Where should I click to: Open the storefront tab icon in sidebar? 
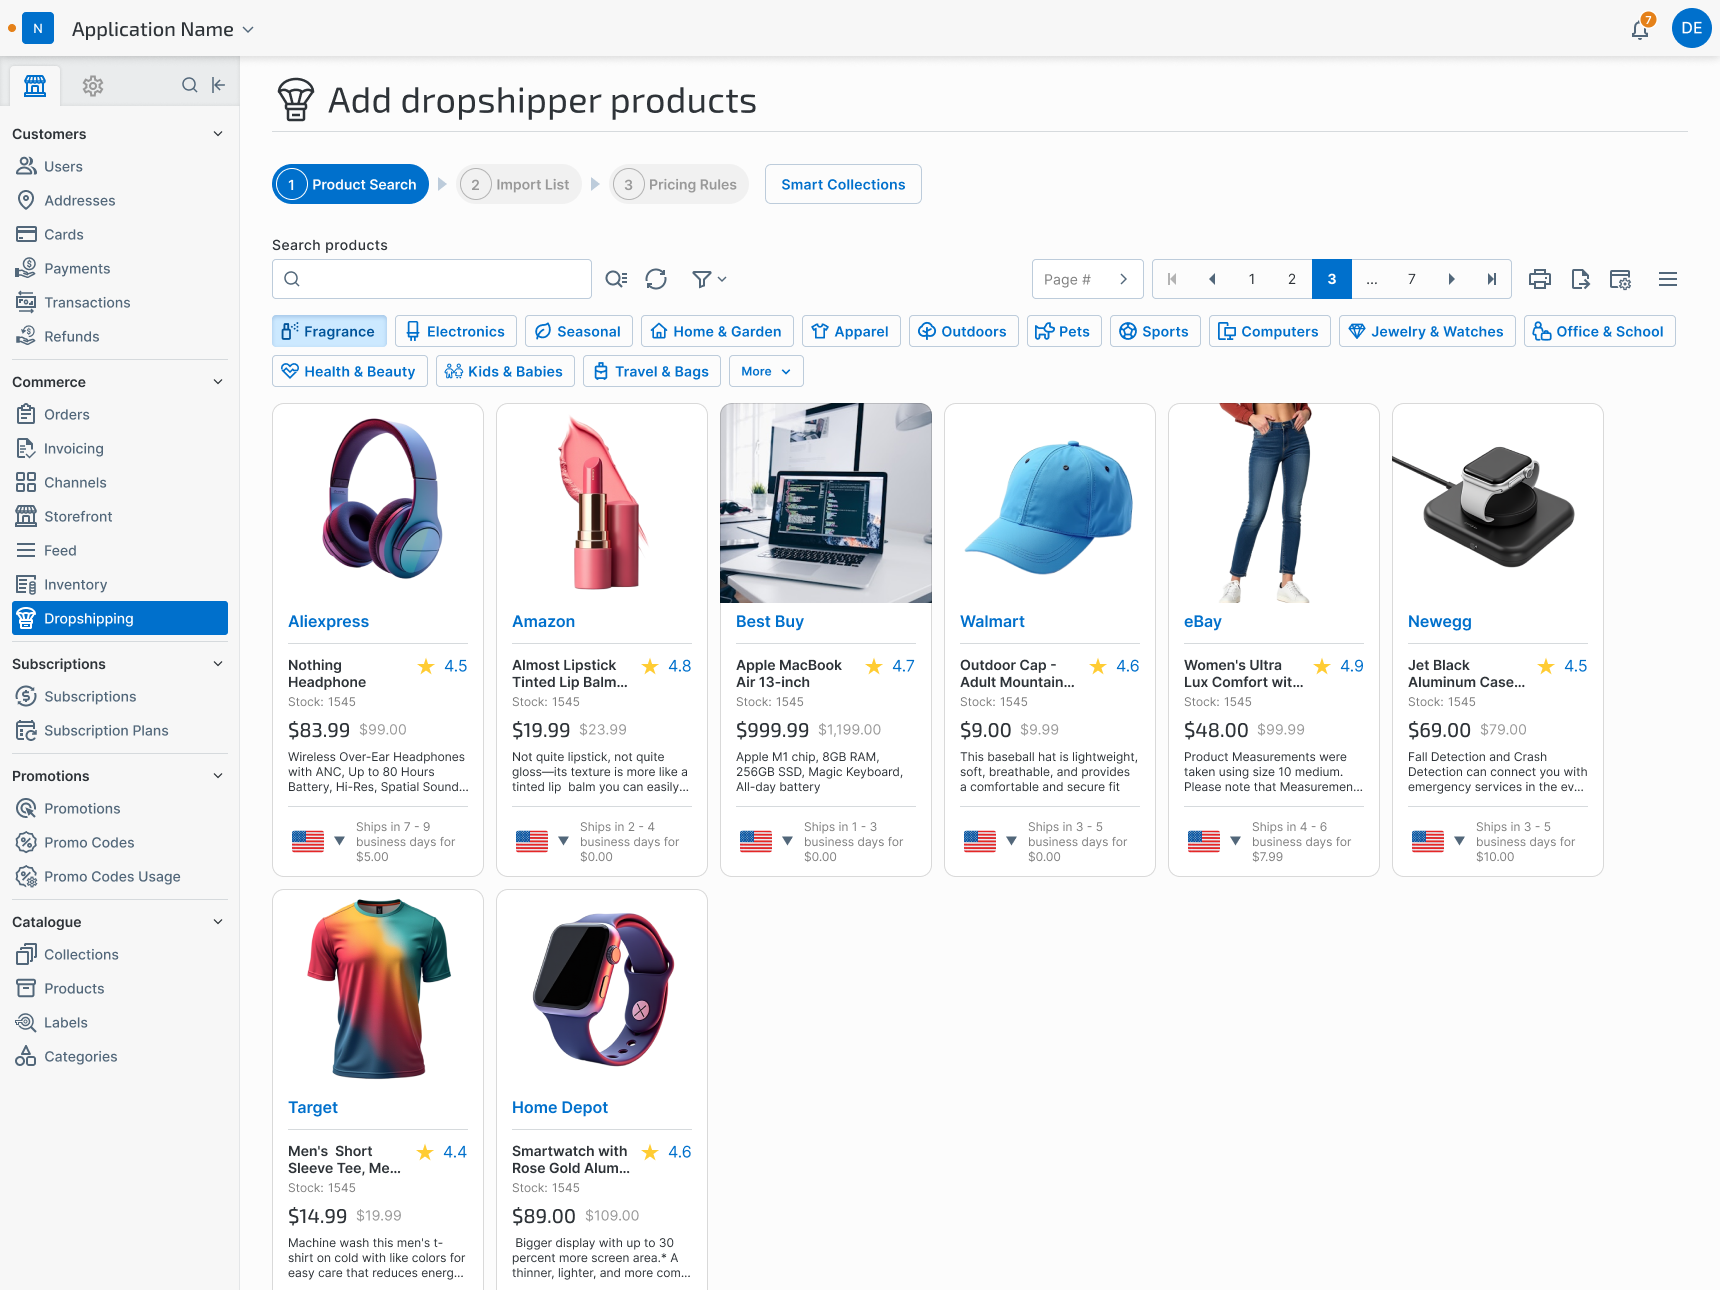(35, 85)
